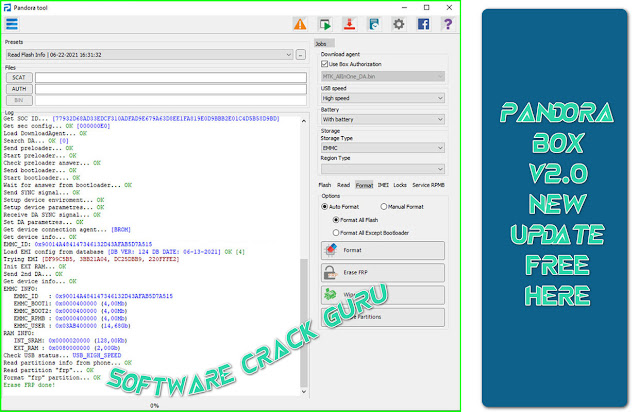The width and height of the screenshot is (639, 412).
Task: Open the hamburger menu
Action: 12,24
